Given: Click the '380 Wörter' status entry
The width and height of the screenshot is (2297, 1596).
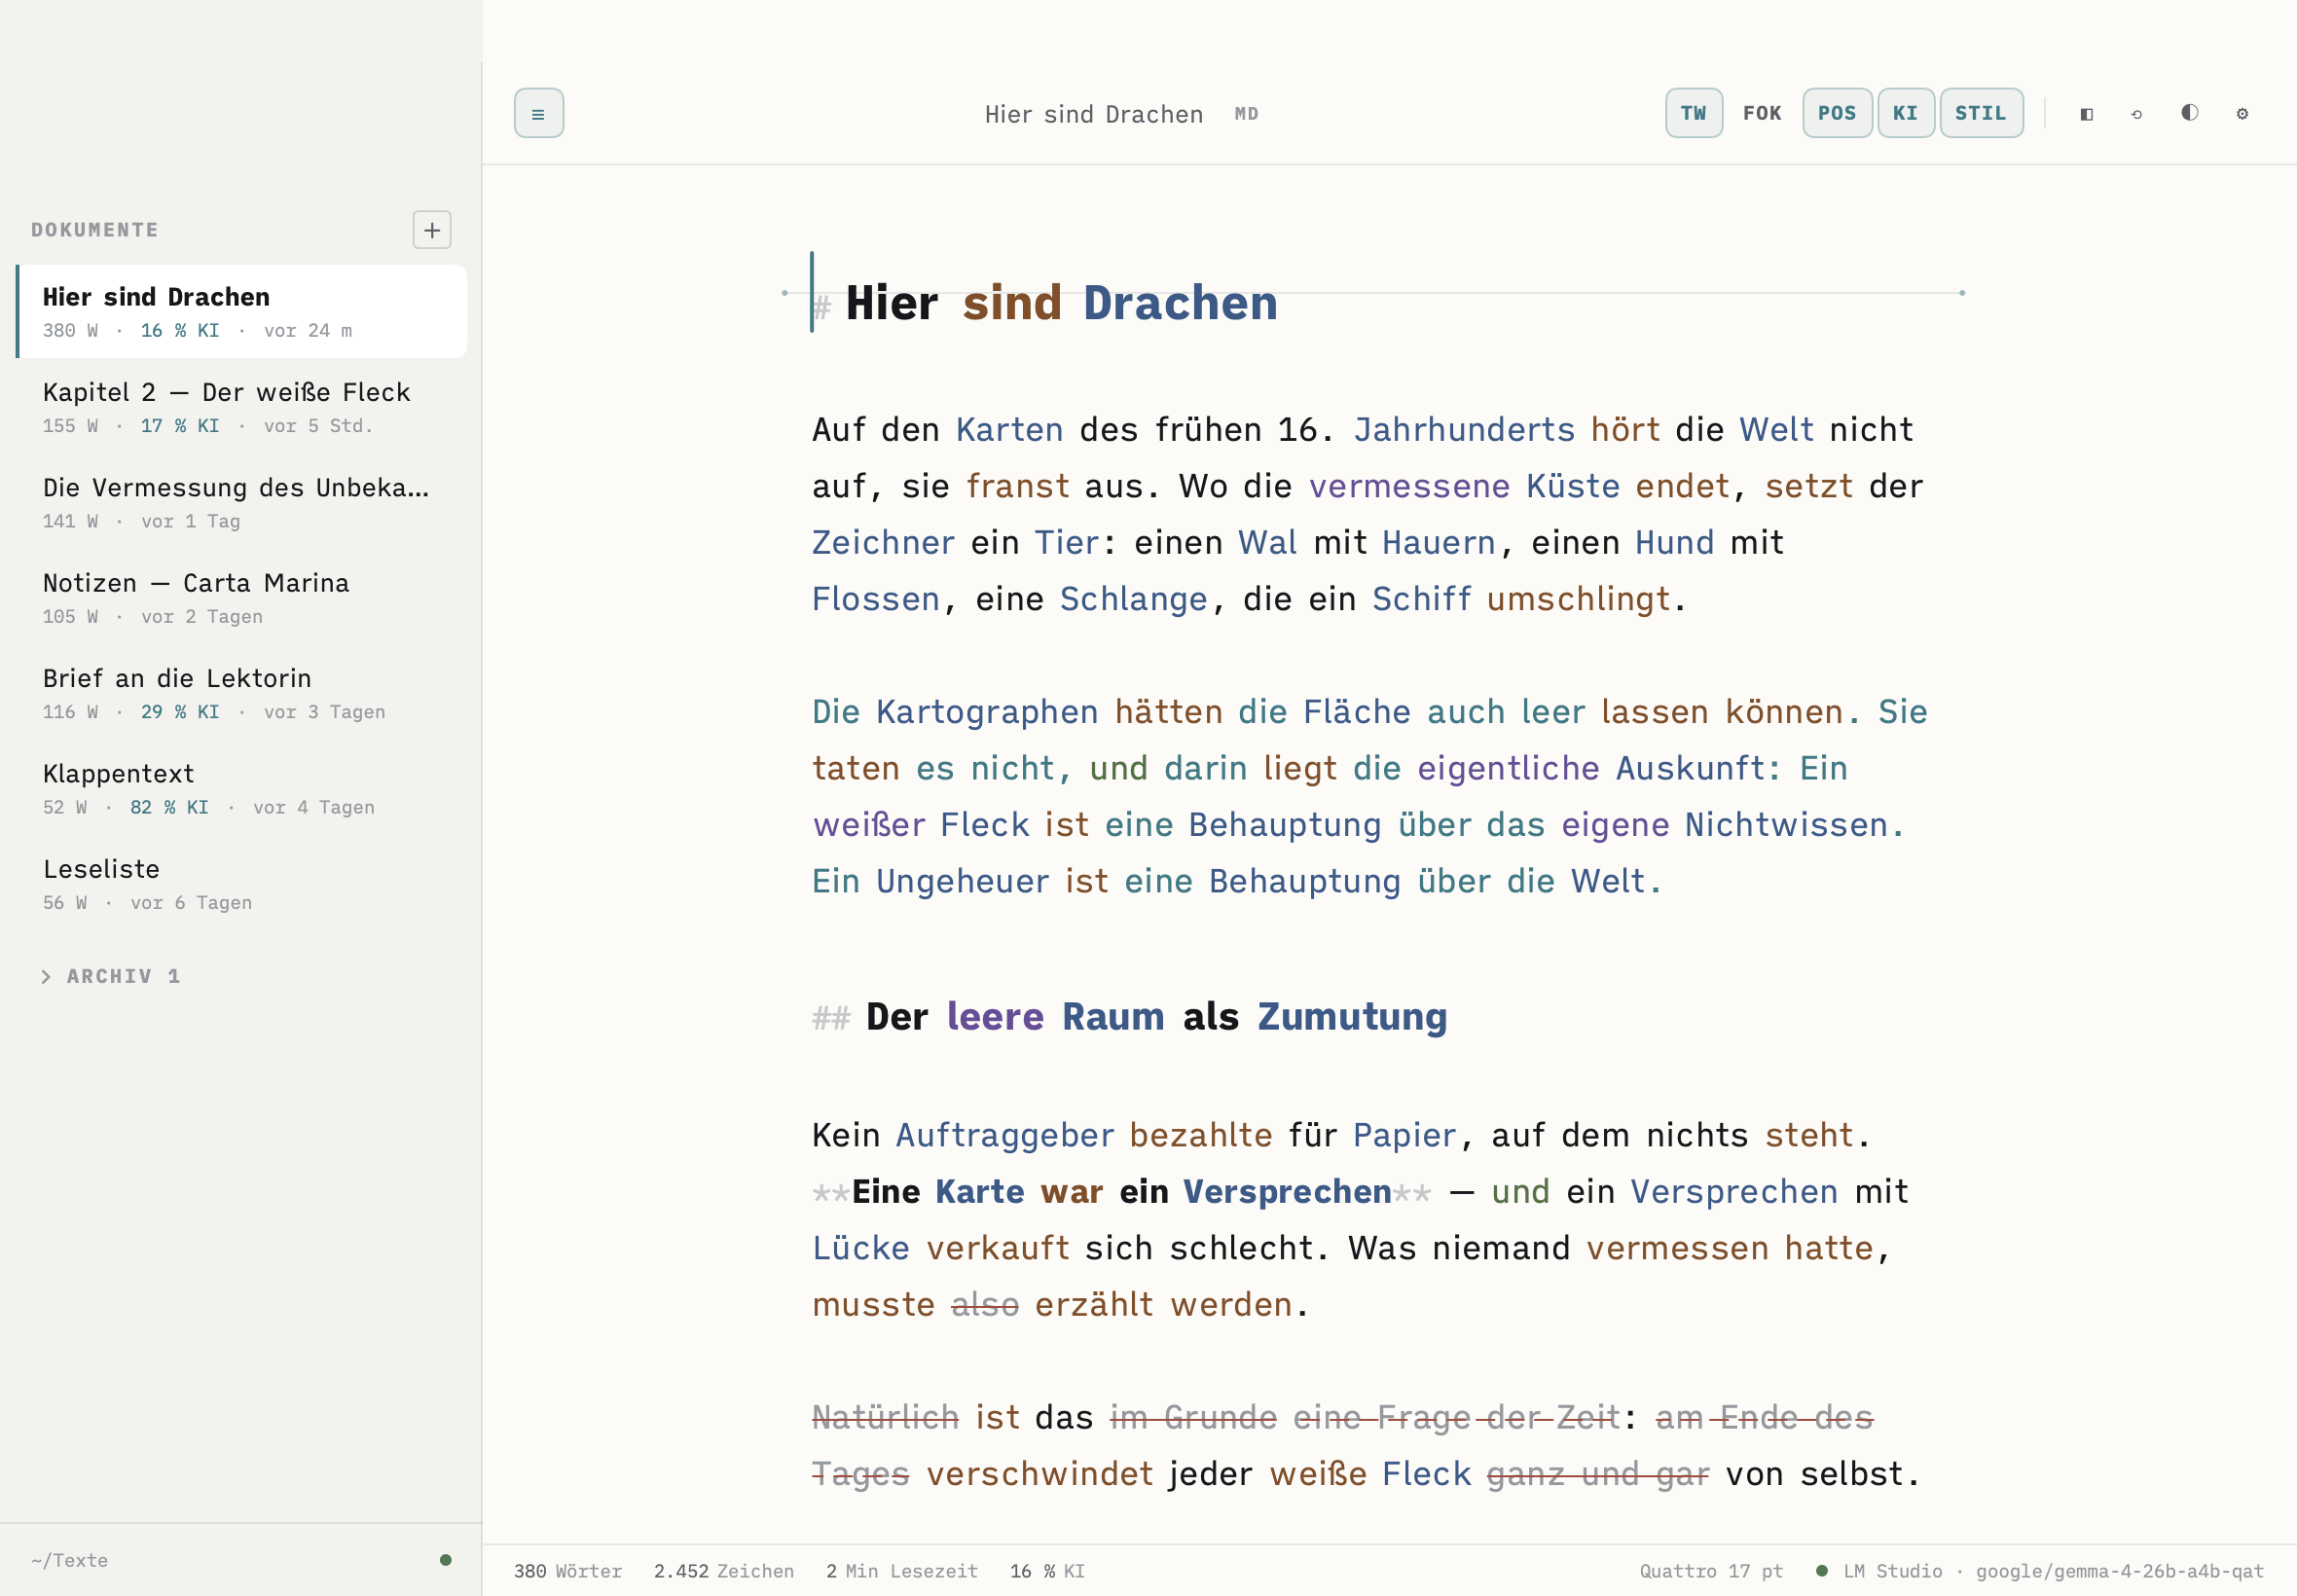Looking at the screenshot, I should click(568, 1571).
